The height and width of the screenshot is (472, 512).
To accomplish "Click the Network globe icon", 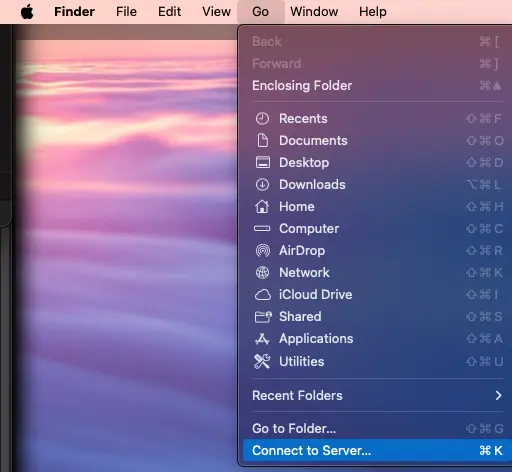I will coord(262,273).
